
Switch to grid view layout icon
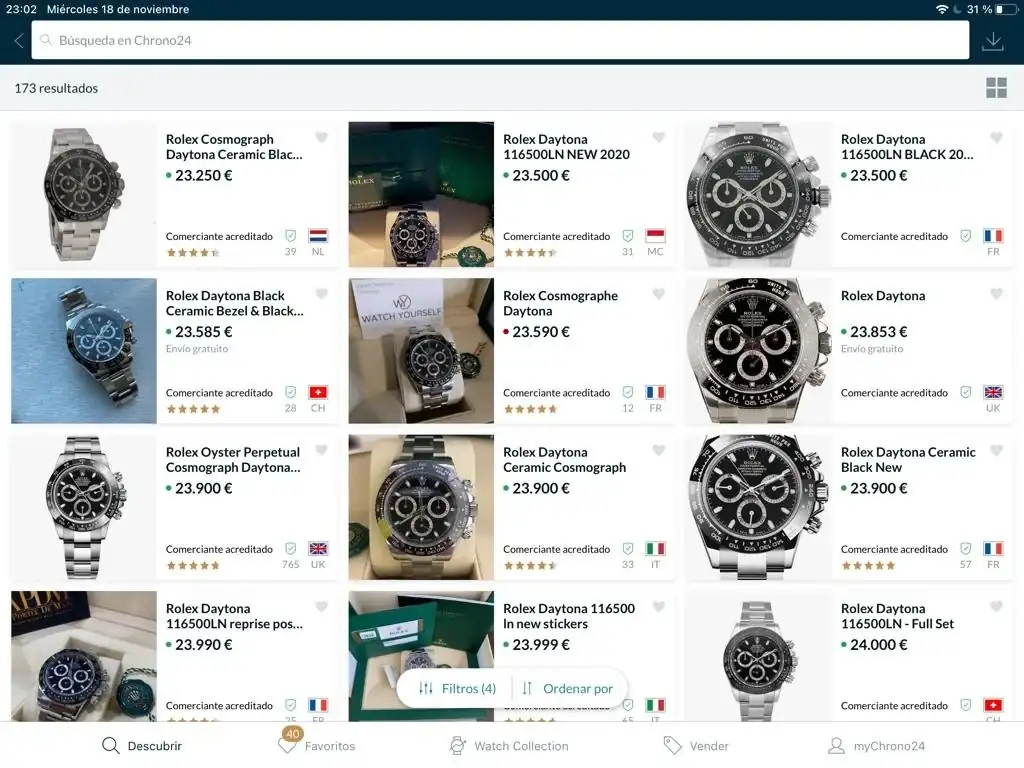point(996,88)
